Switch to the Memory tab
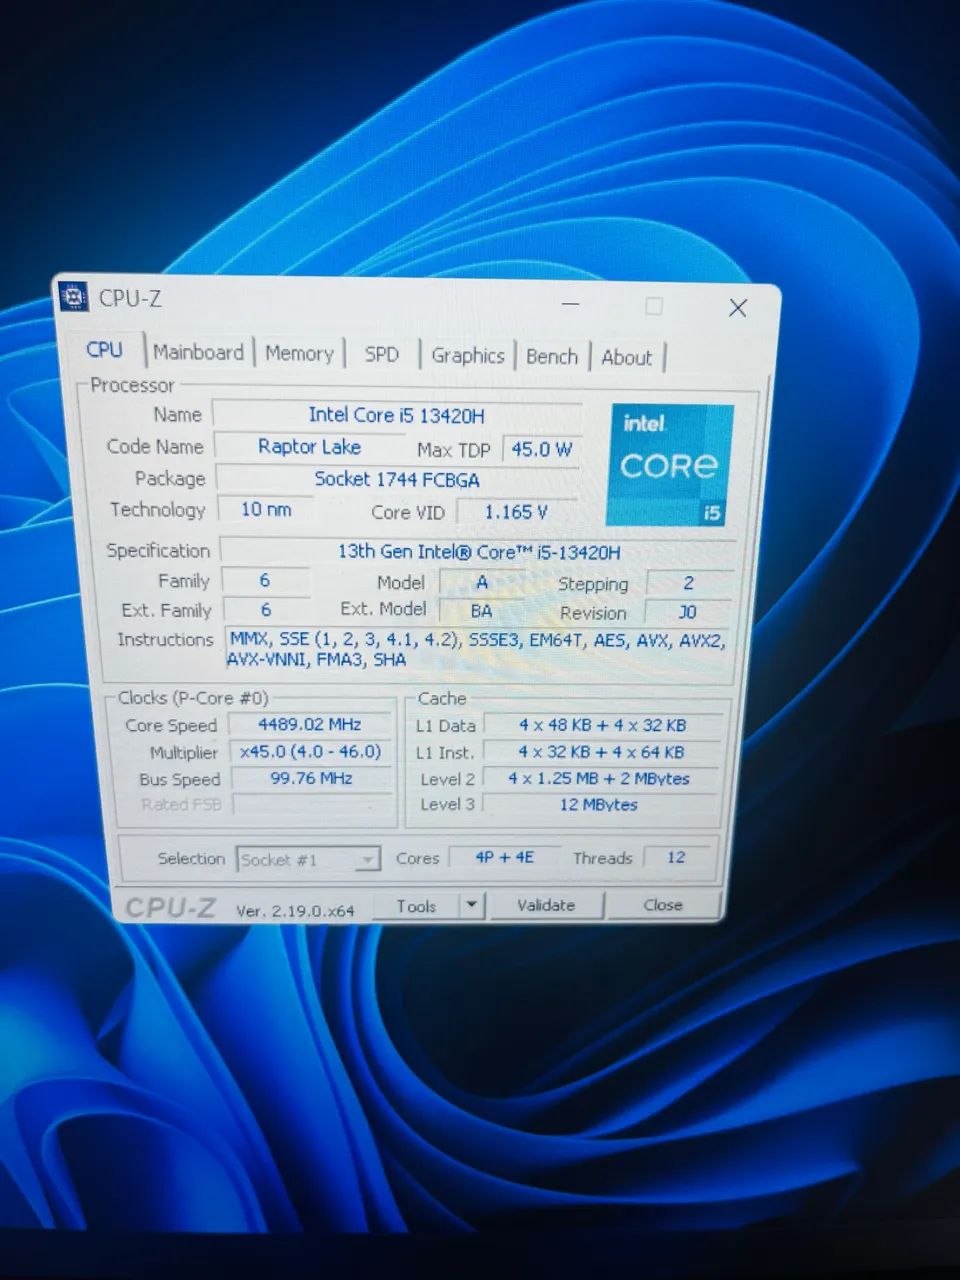This screenshot has height=1280, width=960. tap(299, 353)
